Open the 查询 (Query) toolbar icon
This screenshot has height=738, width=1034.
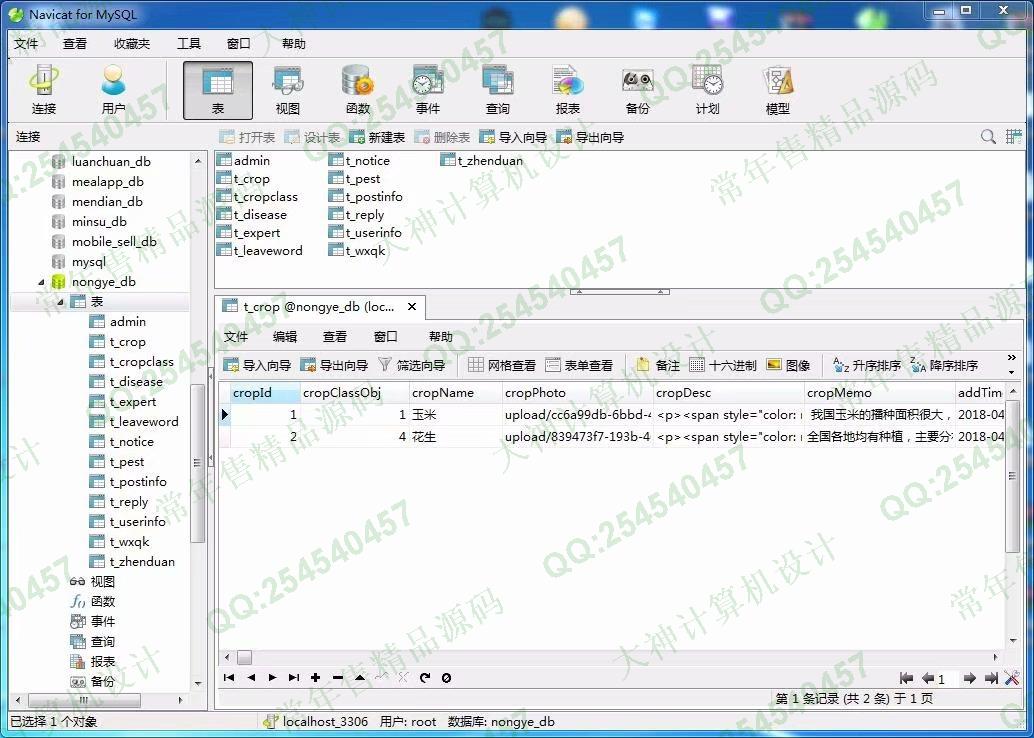pyautogui.click(x=497, y=90)
